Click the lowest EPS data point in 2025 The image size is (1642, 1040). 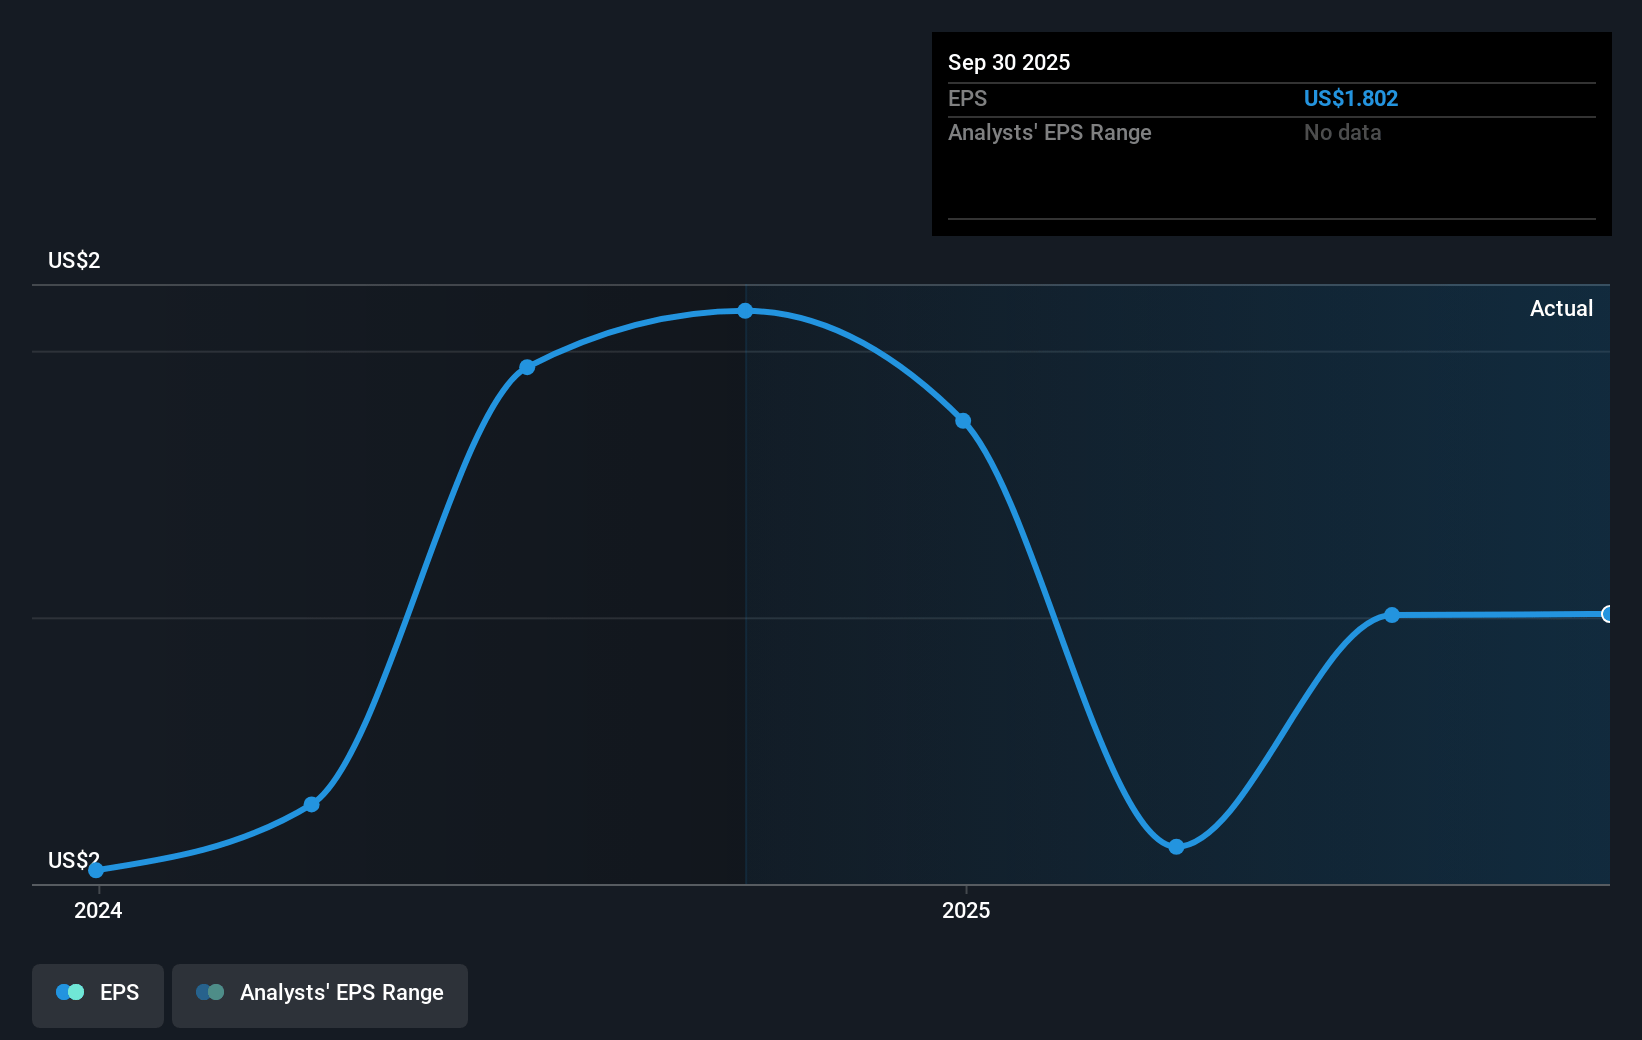[1176, 846]
